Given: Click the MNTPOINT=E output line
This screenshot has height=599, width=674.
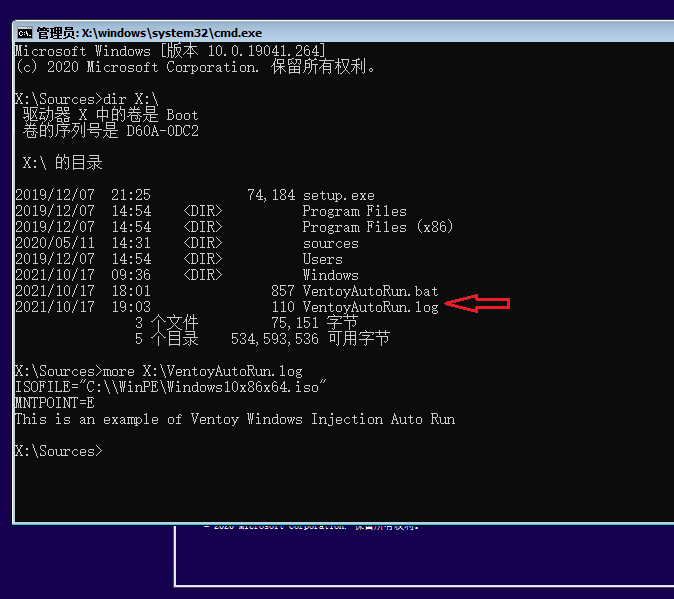Looking at the screenshot, I should [x=54, y=403].
